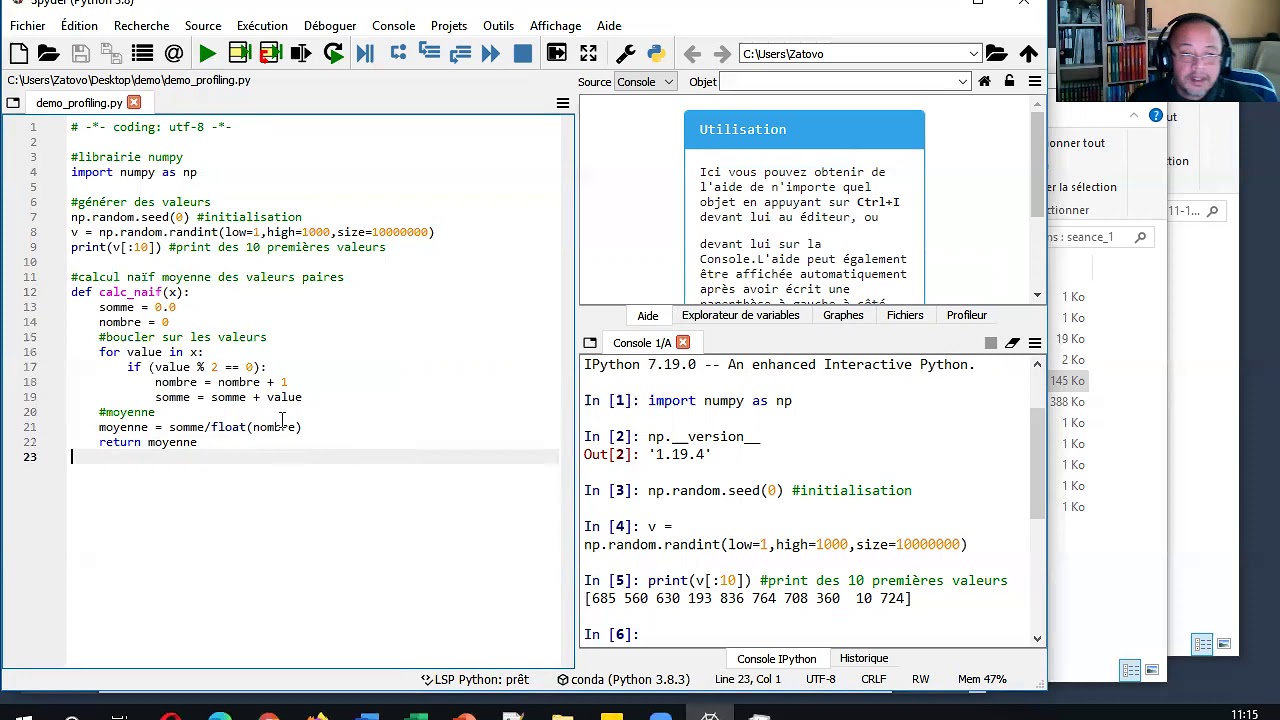
Task: Clear console variables with the eraser icon
Action: click(1013, 343)
